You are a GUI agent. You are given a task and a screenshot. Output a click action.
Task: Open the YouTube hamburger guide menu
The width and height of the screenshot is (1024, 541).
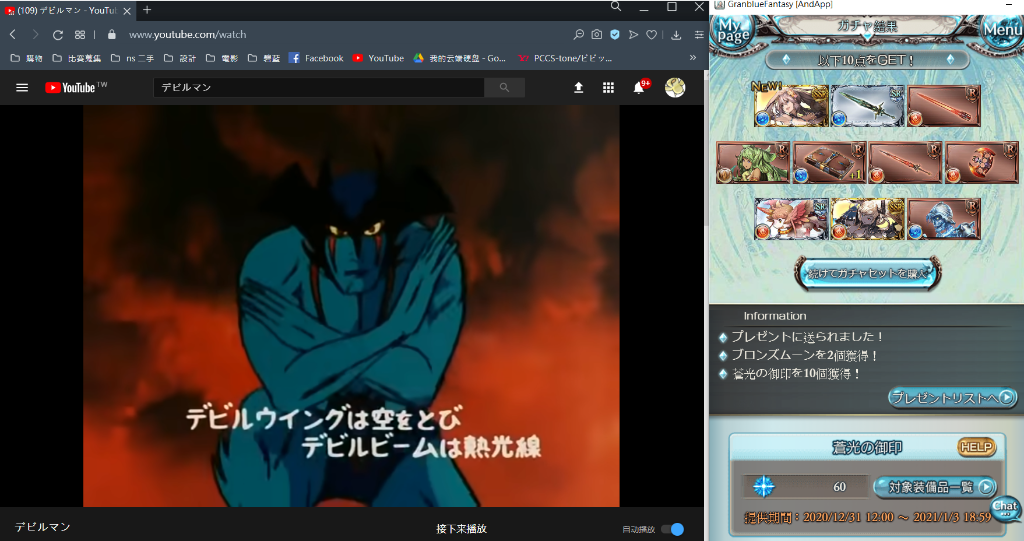tap(22, 88)
